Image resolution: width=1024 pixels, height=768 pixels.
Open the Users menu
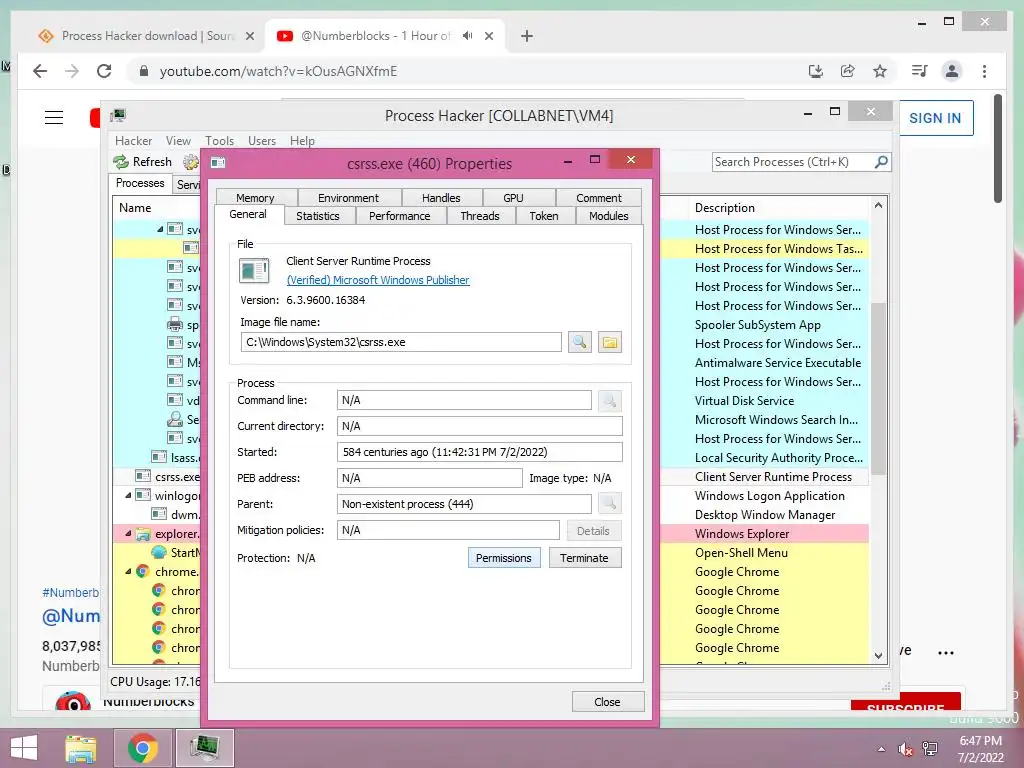tap(262, 141)
